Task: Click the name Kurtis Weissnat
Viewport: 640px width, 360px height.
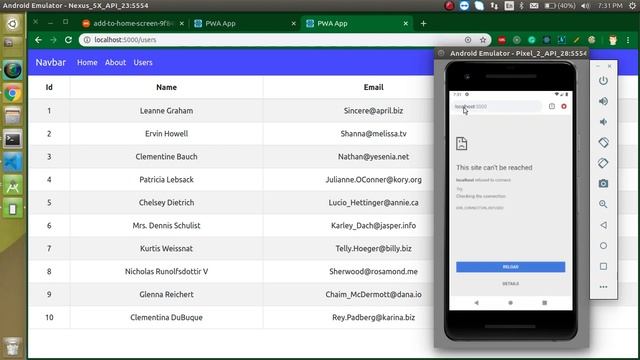Action: (167, 248)
